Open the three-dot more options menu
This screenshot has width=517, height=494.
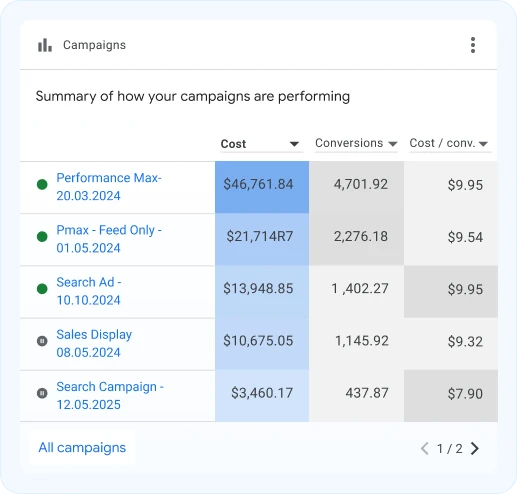coord(473,45)
